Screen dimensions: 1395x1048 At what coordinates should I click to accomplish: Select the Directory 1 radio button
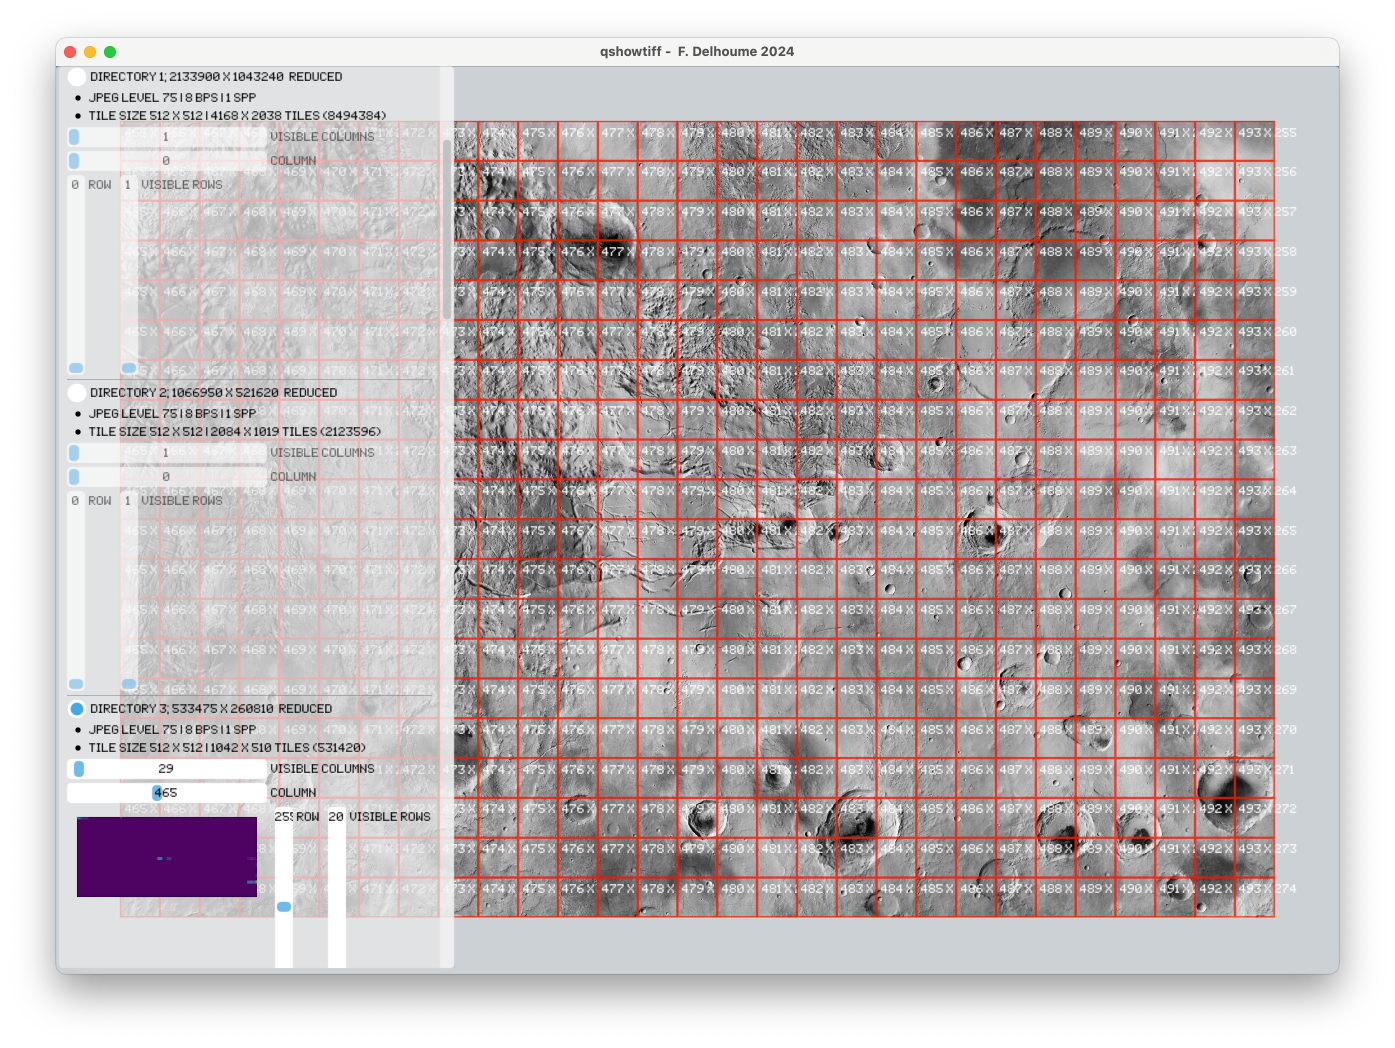pyautogui.click(x=77, y=77)
